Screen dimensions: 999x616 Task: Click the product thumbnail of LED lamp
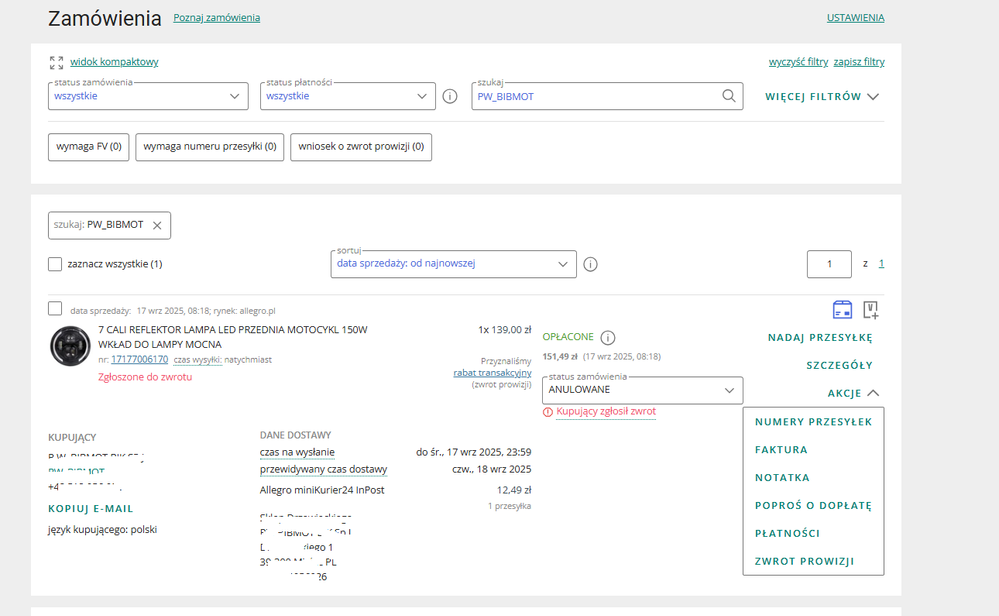point(70,345)
